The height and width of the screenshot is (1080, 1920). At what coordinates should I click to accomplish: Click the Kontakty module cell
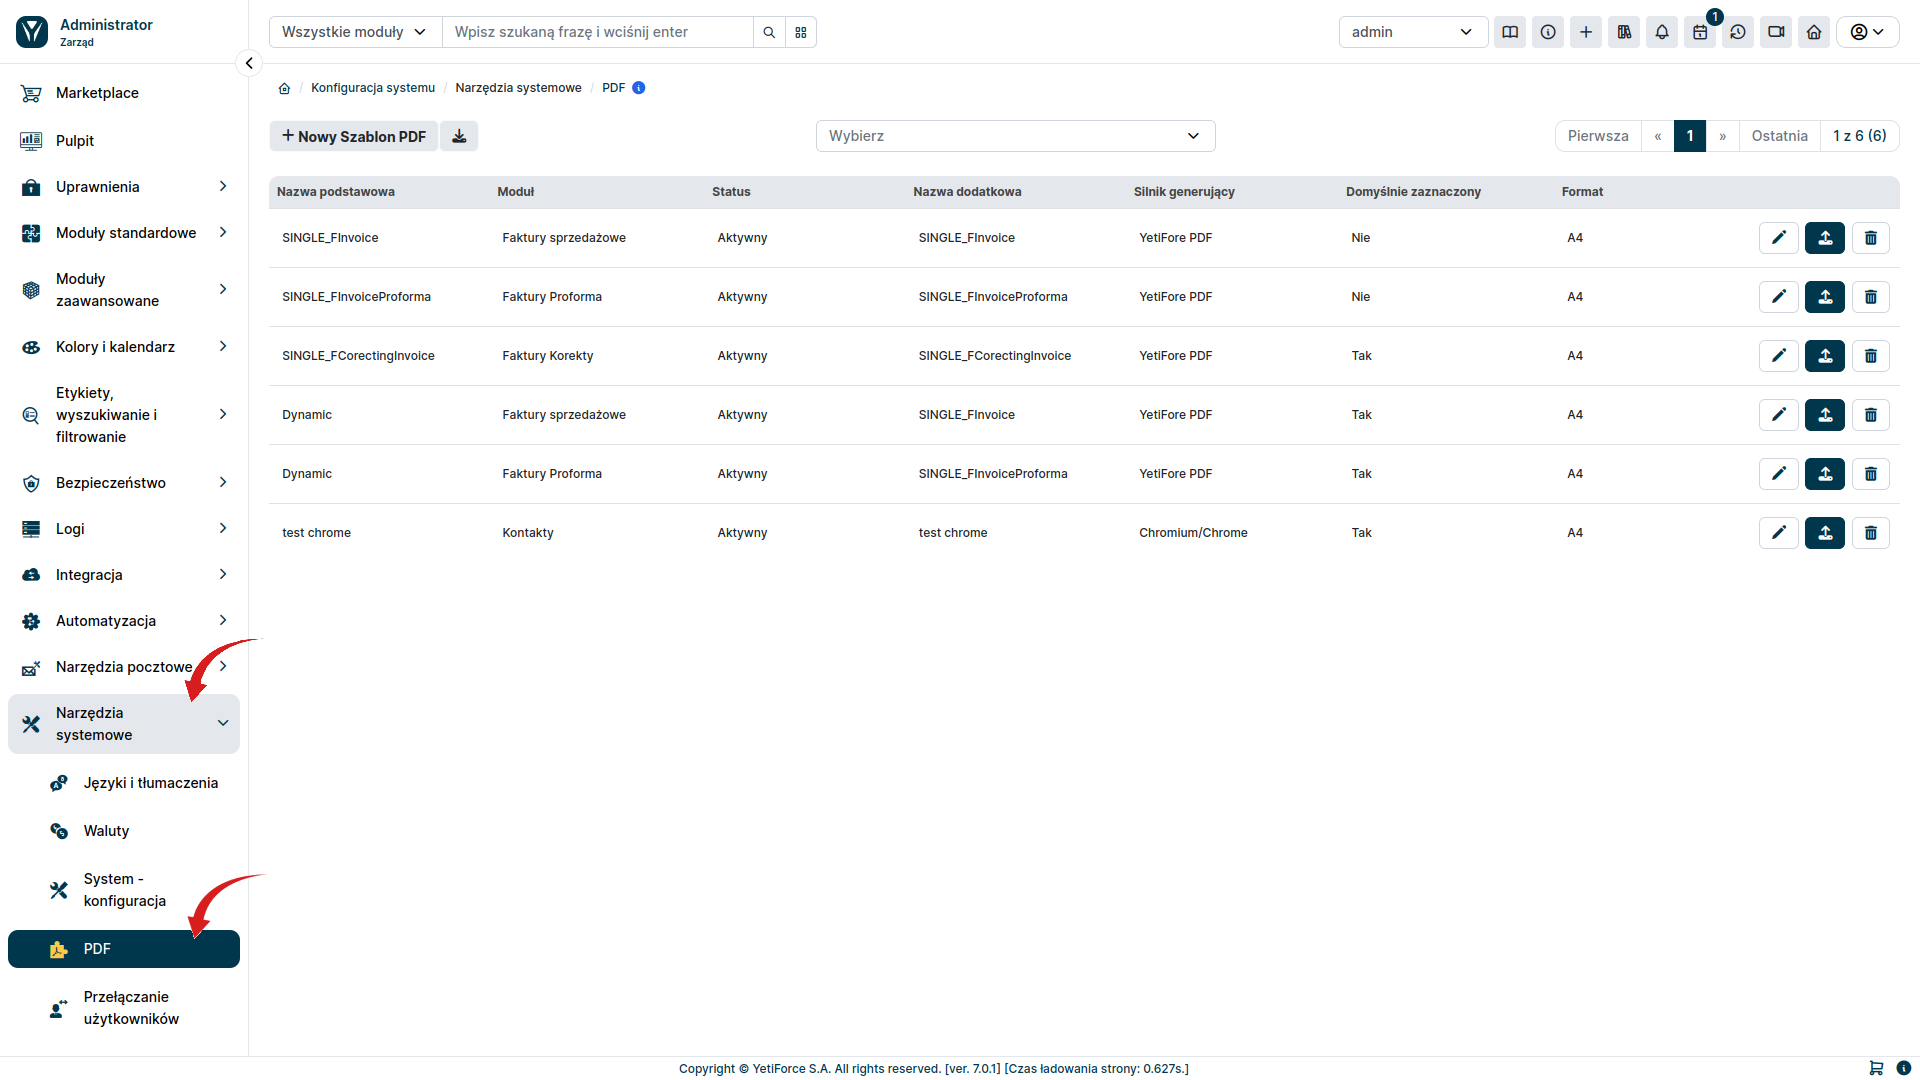click(528, 533)
